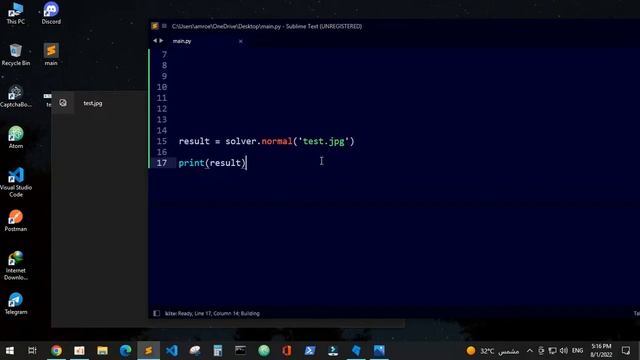Image resolution: width=640 pixels, height=360 pixels.
Task: Open the Discord desktop shortcut
Action: point(51,13)
